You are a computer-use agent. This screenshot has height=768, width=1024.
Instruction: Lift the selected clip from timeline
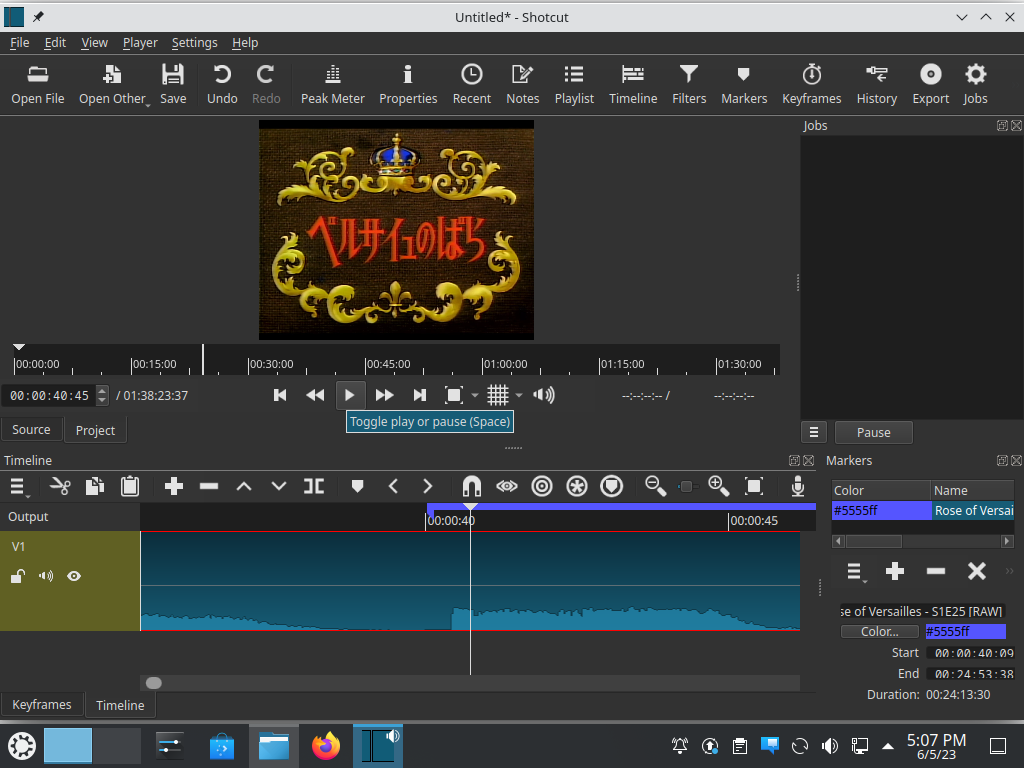pyautogui.click(x=244, y=487)
